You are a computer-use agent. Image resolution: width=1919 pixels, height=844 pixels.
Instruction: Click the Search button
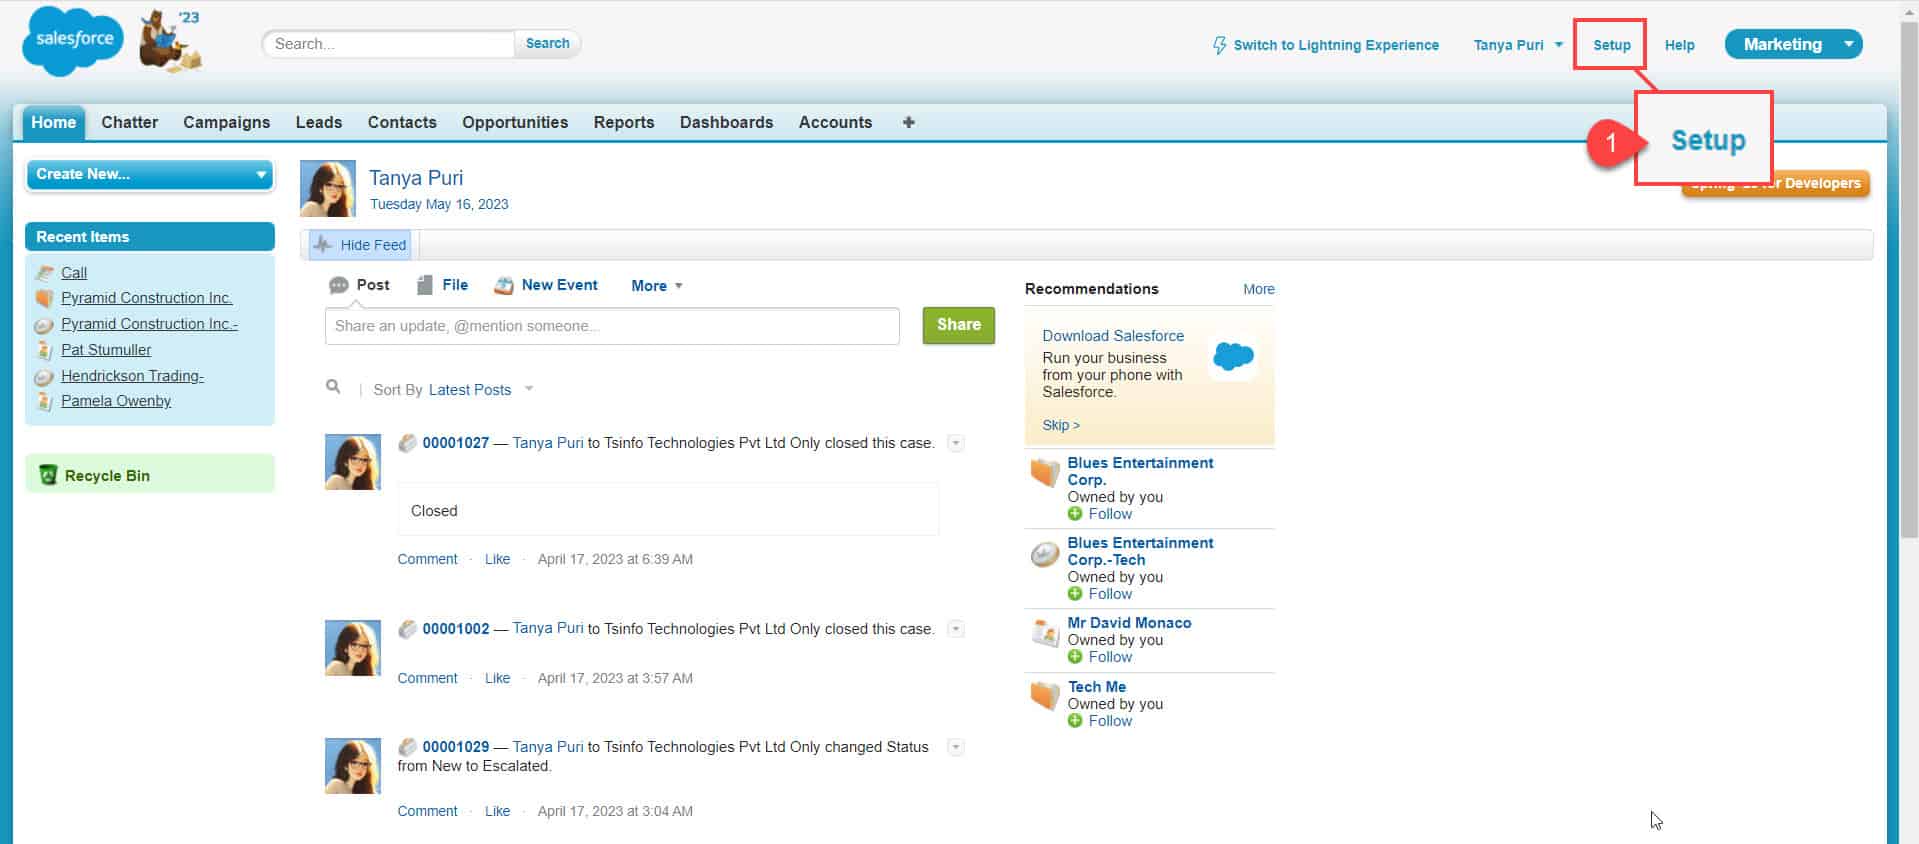tap(547, 43)
